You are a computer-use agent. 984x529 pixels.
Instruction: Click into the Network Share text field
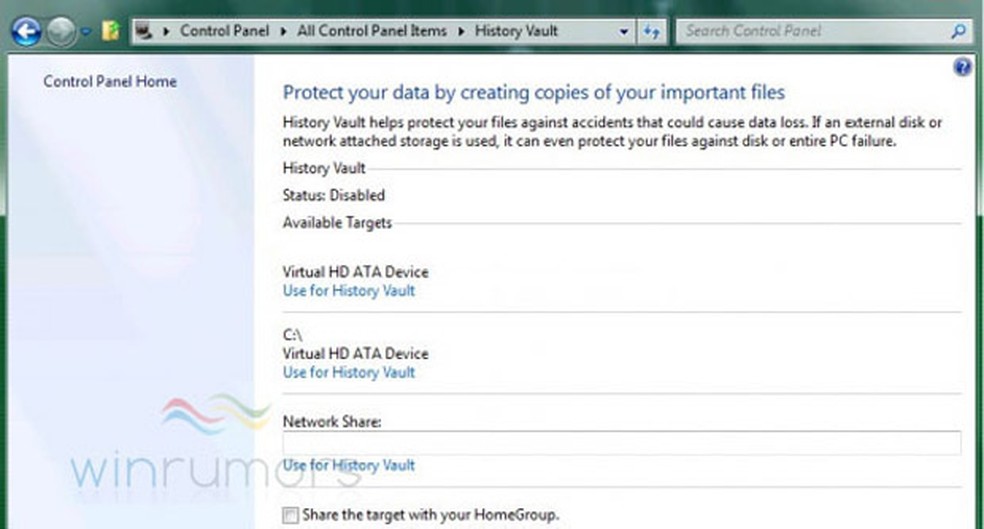[621, 443]
